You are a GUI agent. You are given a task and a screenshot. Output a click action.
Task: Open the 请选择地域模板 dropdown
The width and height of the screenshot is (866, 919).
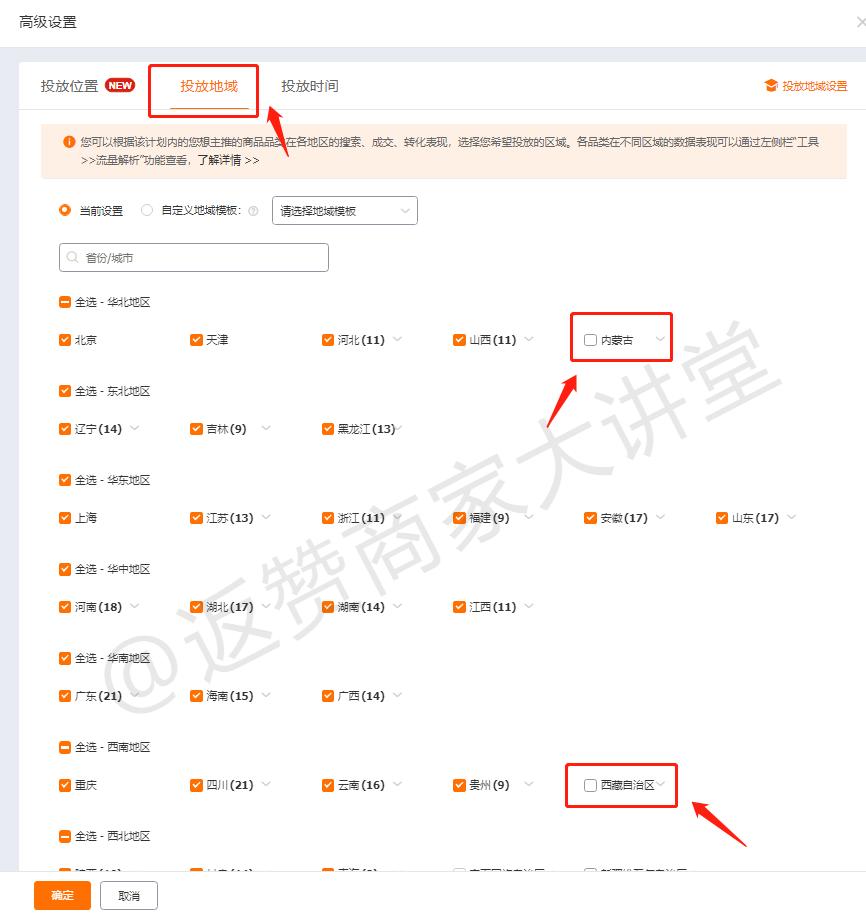pyautogui.click(x=345, y=210)
